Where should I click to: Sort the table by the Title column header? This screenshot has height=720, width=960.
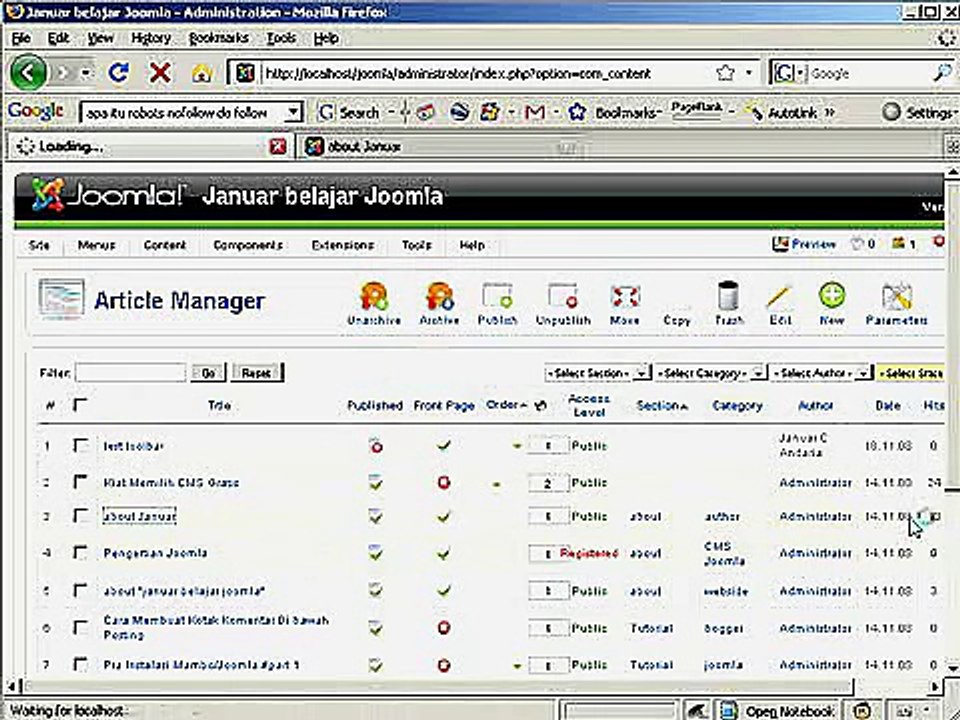219,405
